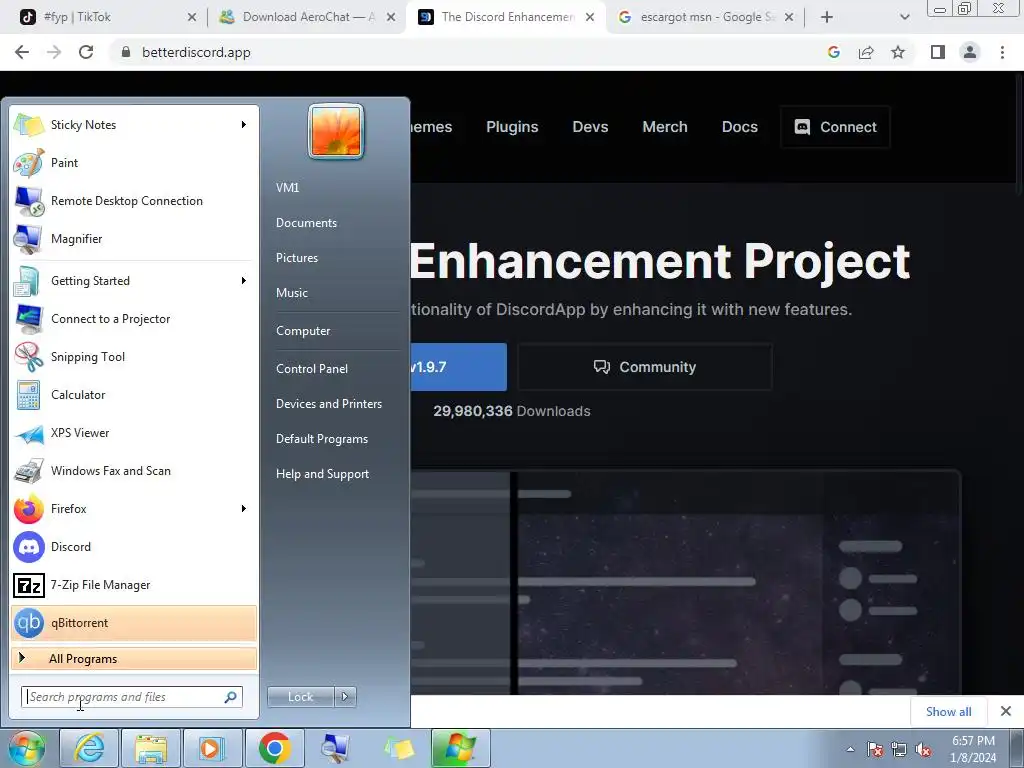The height and width of the screenshot is (768, 1024).
Task: Open Windows Explorer from taskbar
Action: [151, 748]
